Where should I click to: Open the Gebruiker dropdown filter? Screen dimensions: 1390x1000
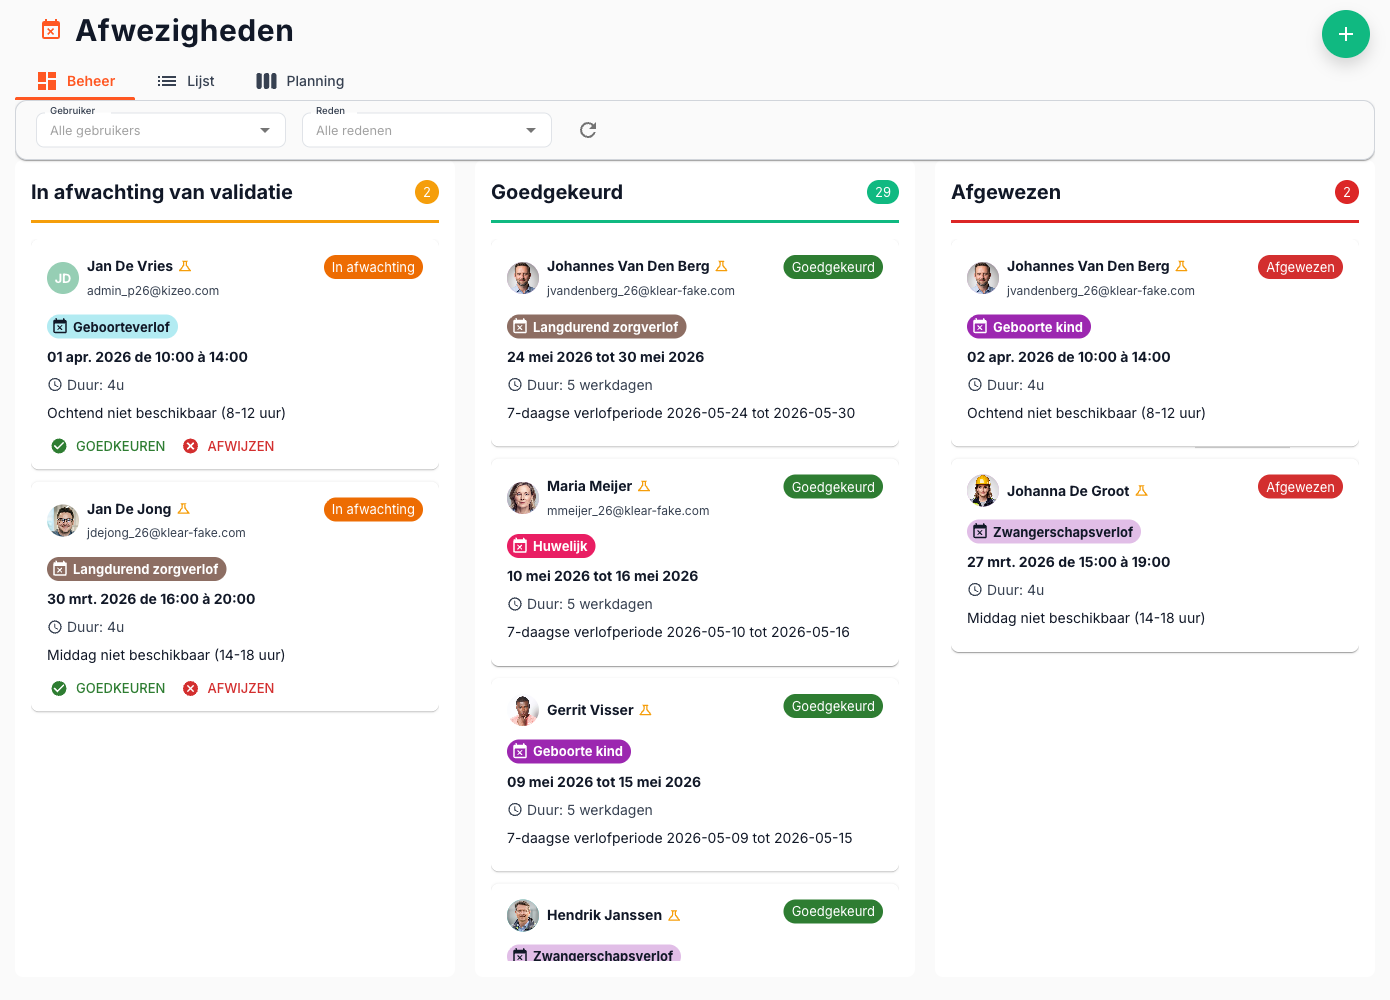click(x=160, y=130)
